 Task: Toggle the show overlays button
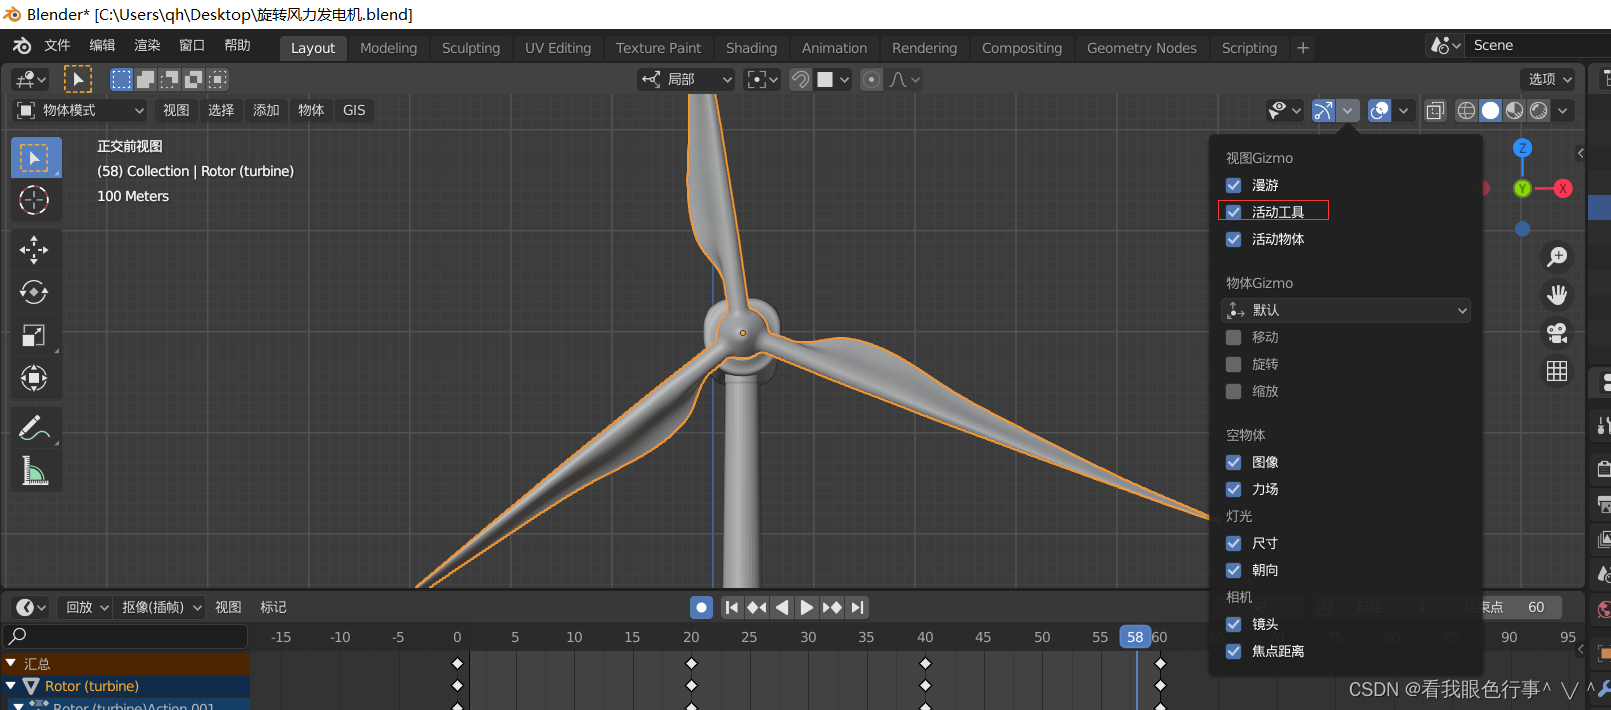coord(1380,110)
